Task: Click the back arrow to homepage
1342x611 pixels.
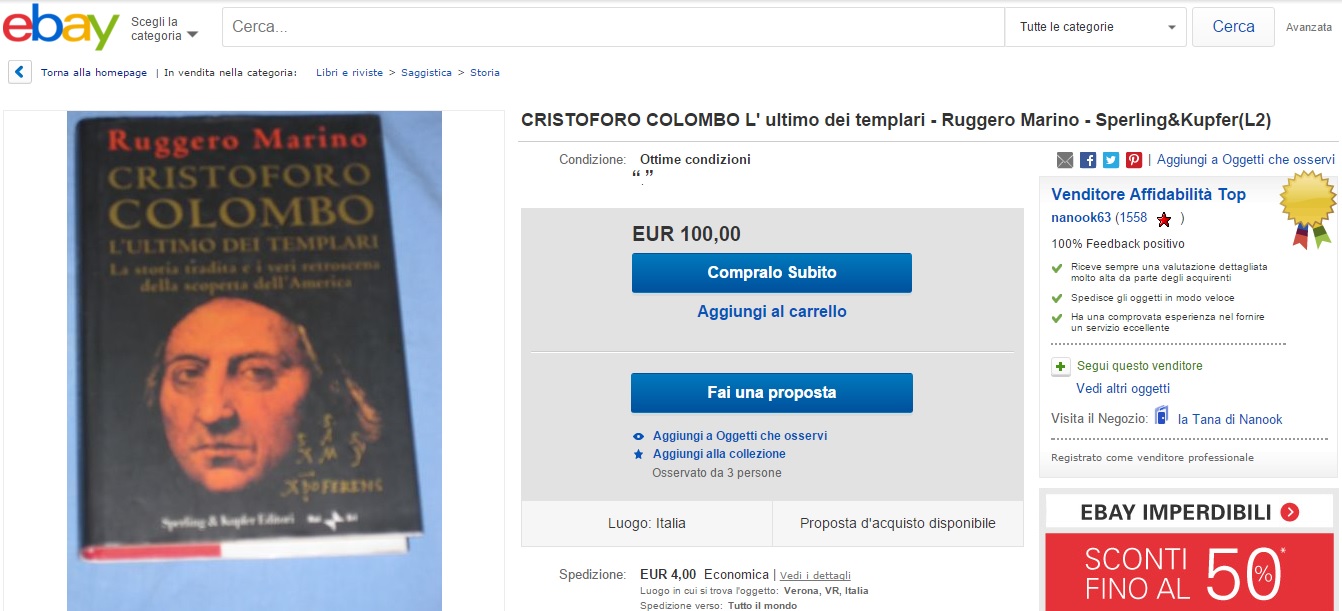Action: coord(20,72)
